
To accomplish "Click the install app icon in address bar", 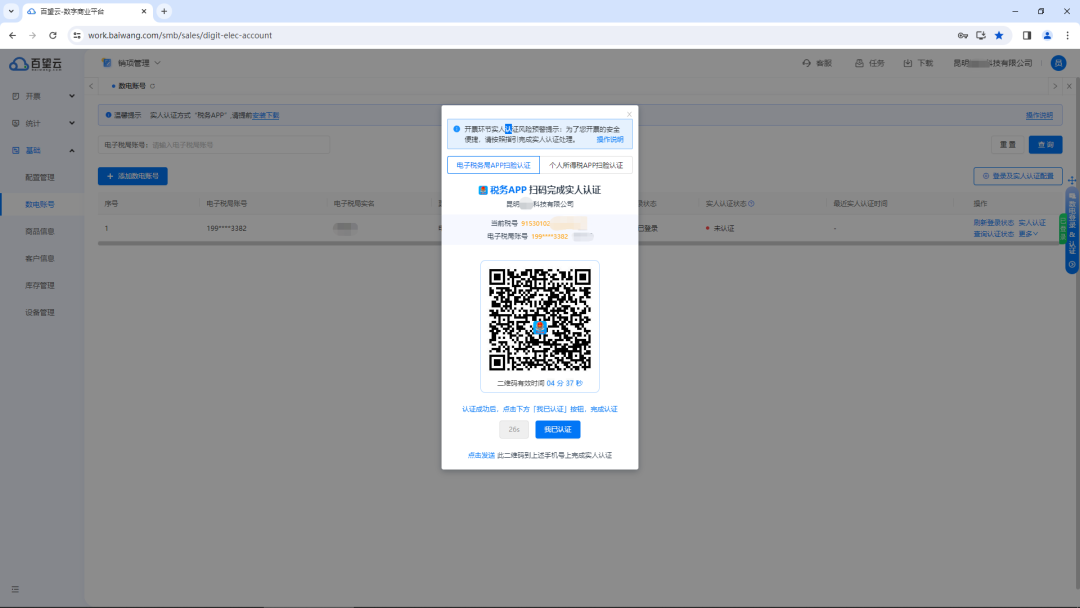I will click(981, 35).
